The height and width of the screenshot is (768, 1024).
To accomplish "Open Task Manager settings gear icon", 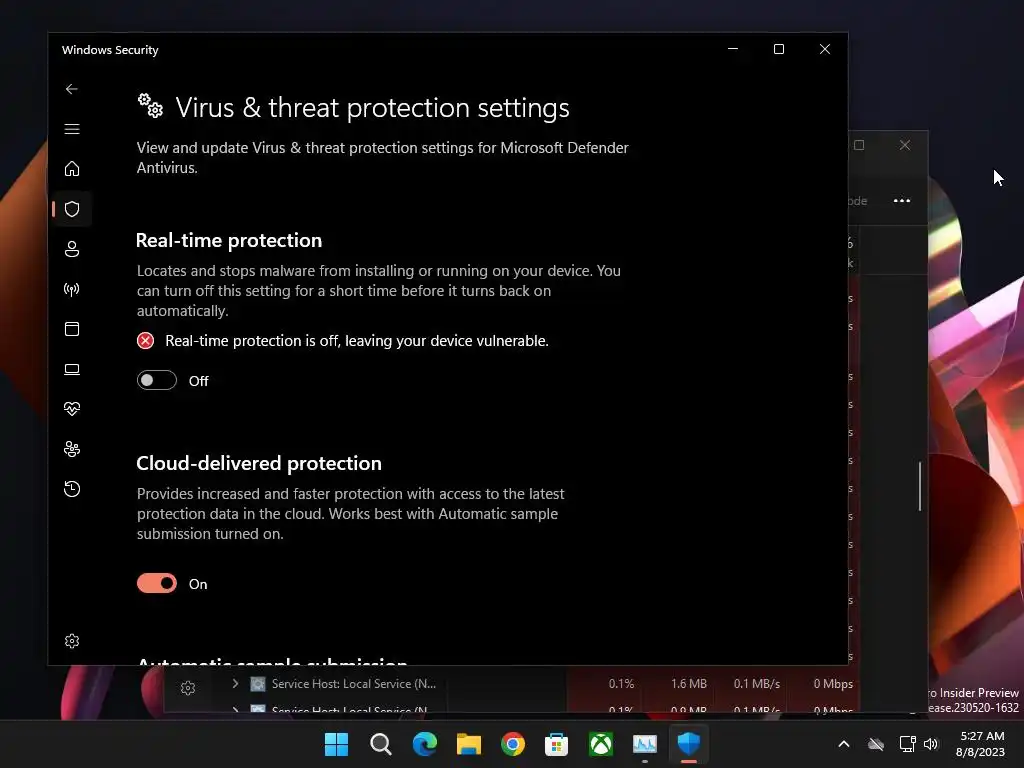I will coord(188,688).
